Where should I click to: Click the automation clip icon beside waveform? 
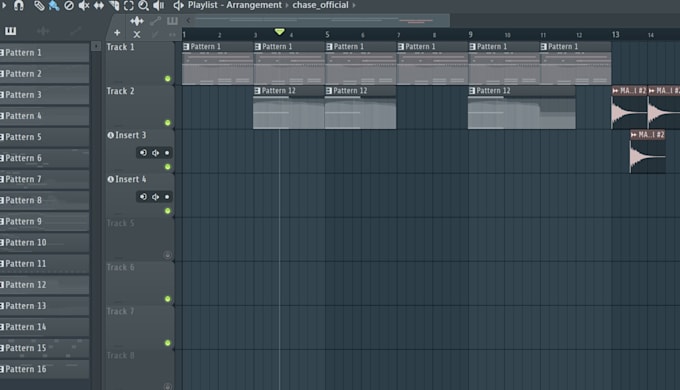pyautogui.click(x=155, y=20)
